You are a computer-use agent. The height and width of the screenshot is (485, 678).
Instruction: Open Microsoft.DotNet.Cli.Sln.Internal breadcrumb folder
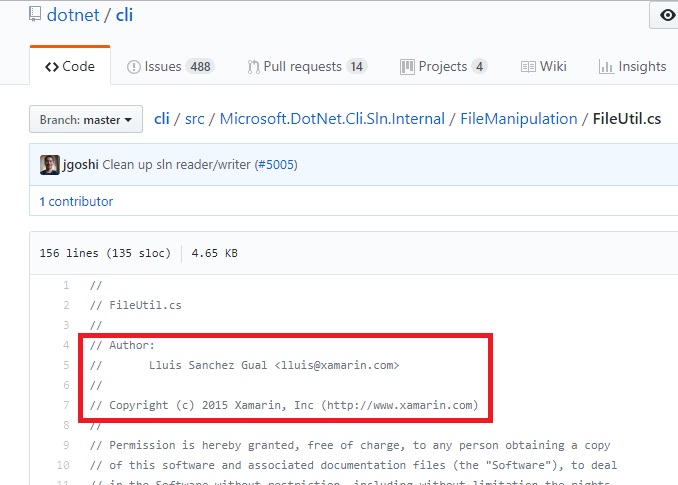(x=332, y=119)
